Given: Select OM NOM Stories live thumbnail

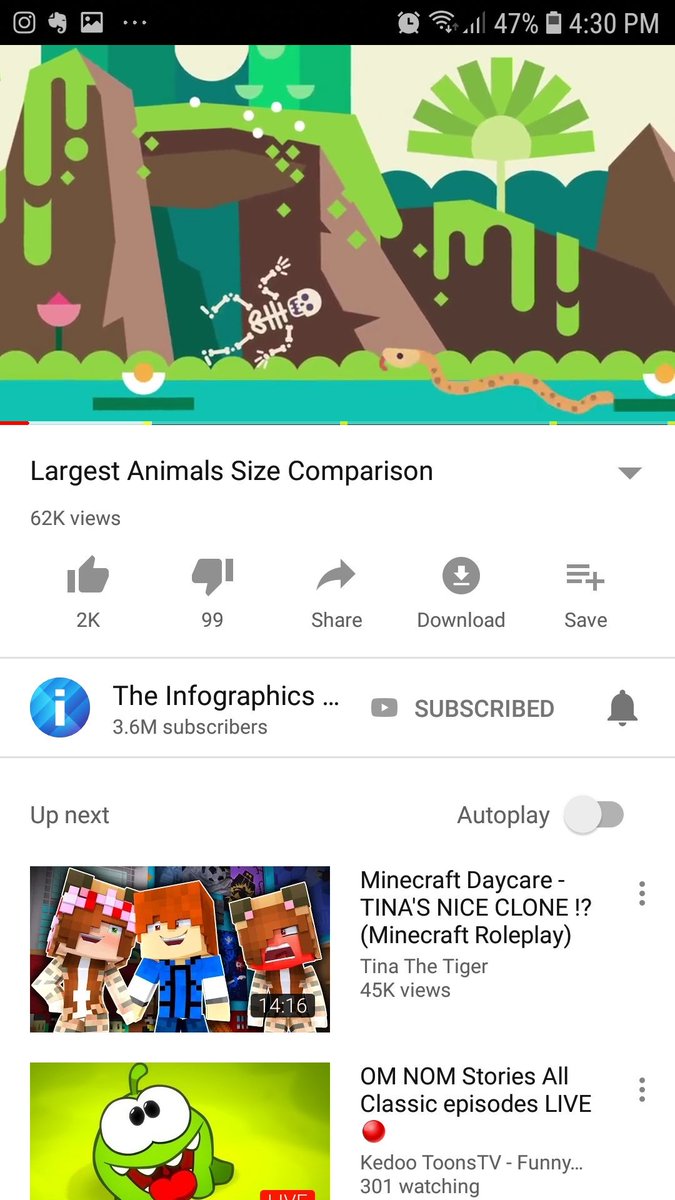Looking at the screenshot, I should 180,1131.
